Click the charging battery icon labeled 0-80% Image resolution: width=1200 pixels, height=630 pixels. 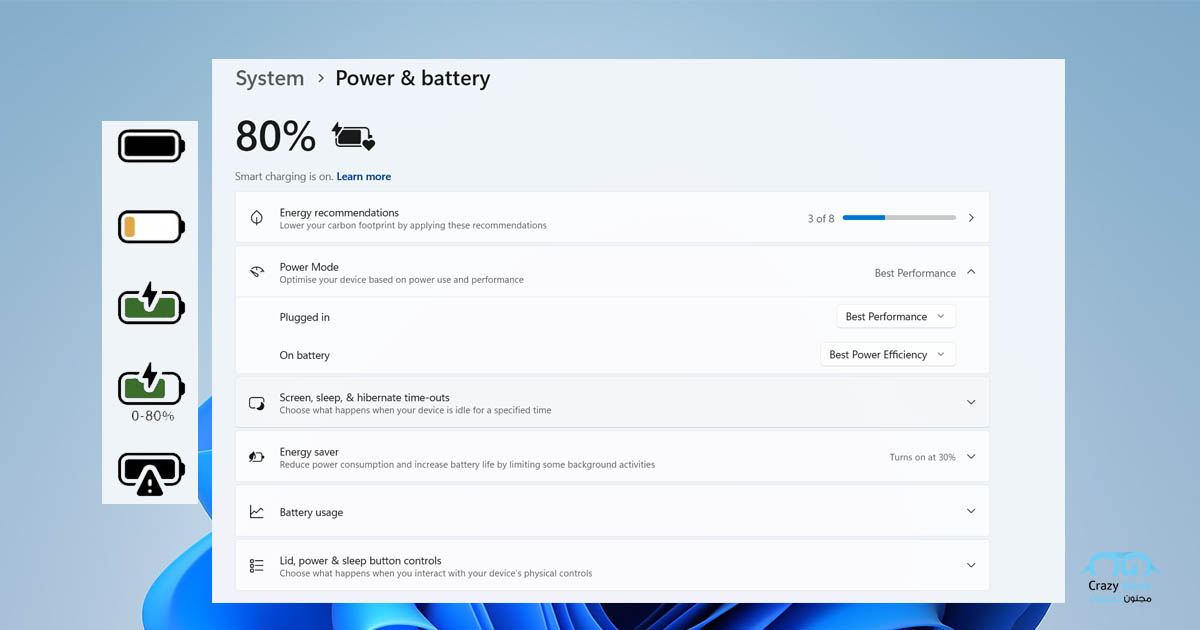click(x=151, y=383)
